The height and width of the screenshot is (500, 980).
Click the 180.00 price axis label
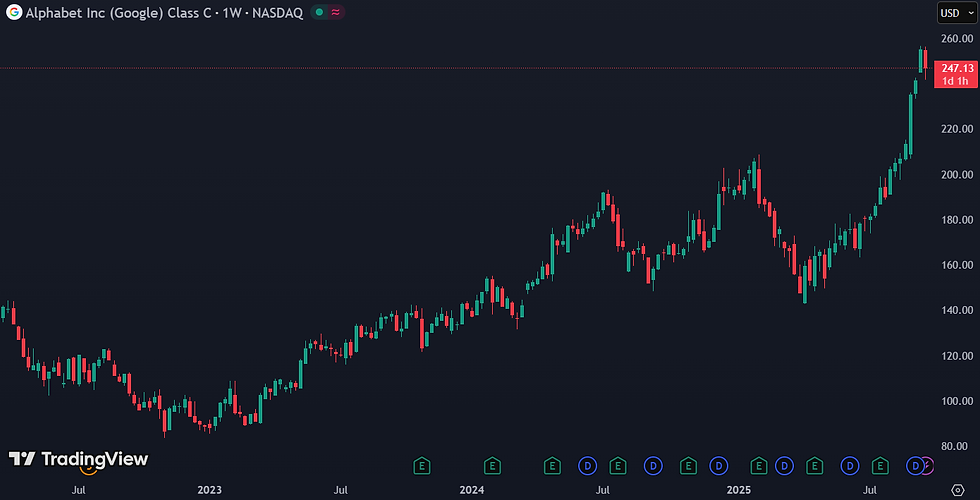tap(957, 220)
